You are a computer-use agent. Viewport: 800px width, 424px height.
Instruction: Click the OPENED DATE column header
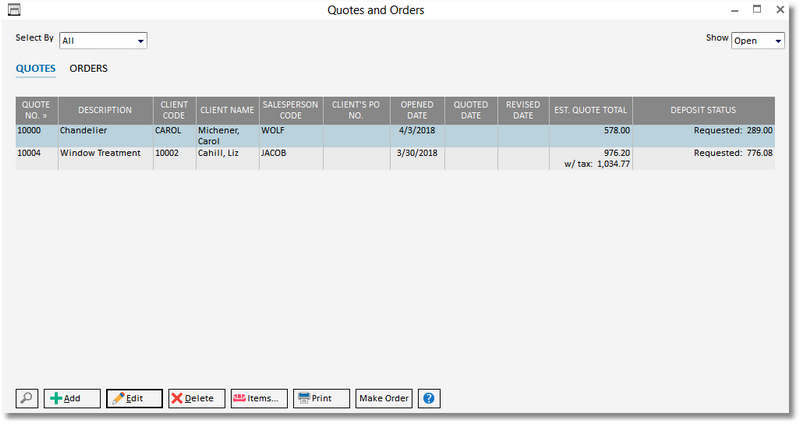tap(417, 110)
